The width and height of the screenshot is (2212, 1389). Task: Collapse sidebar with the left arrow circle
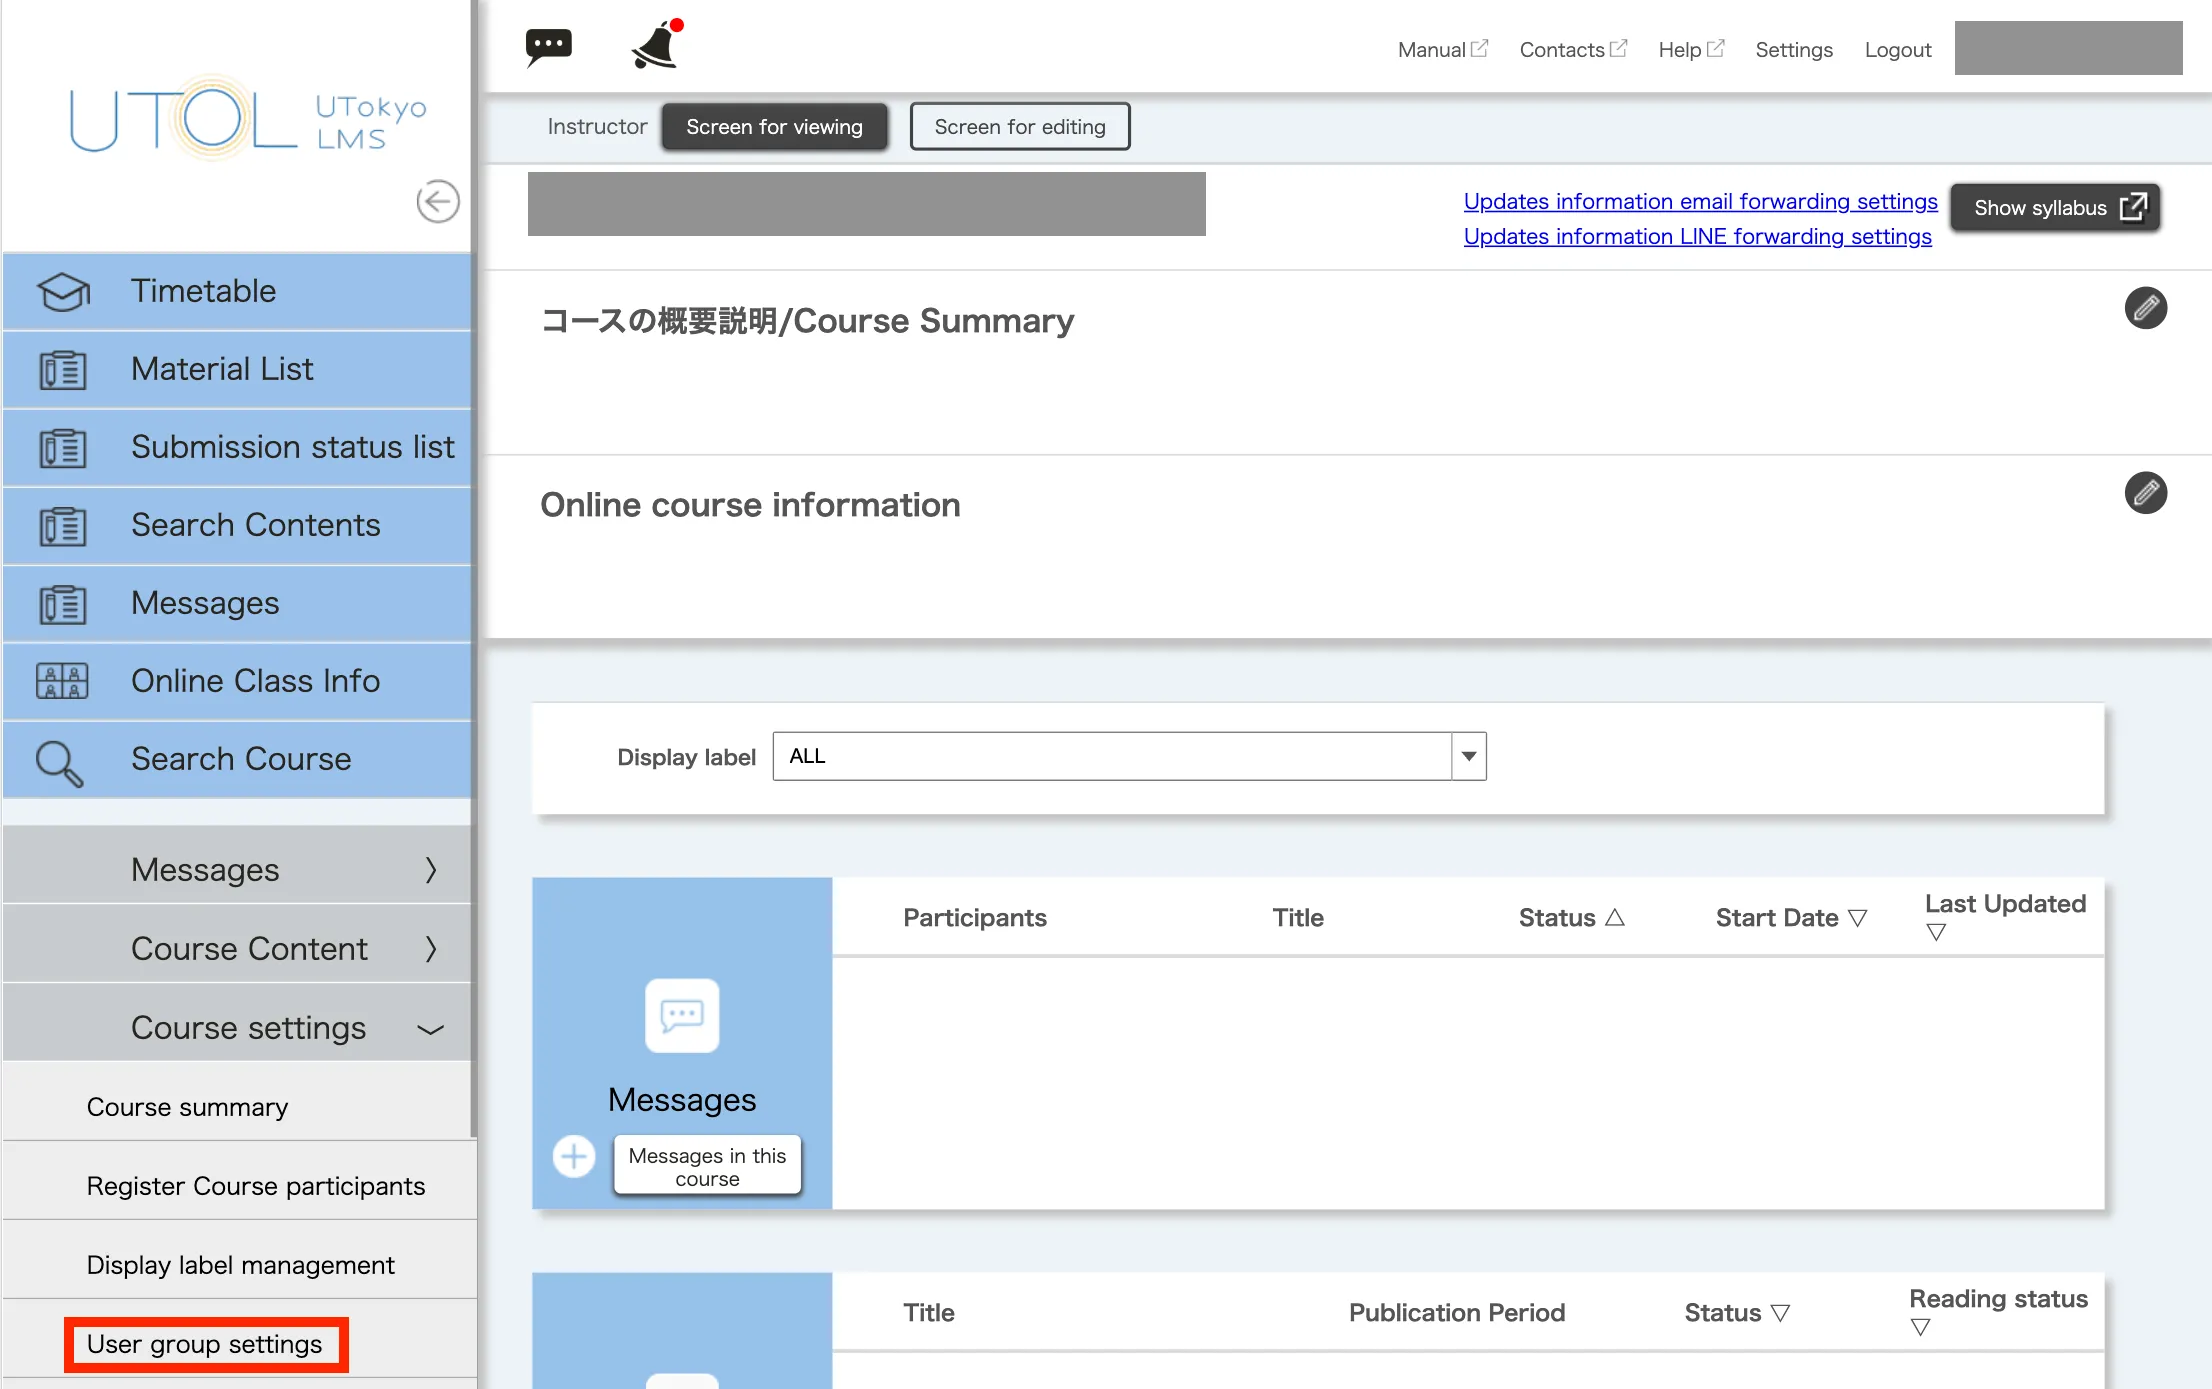(437, 201)
